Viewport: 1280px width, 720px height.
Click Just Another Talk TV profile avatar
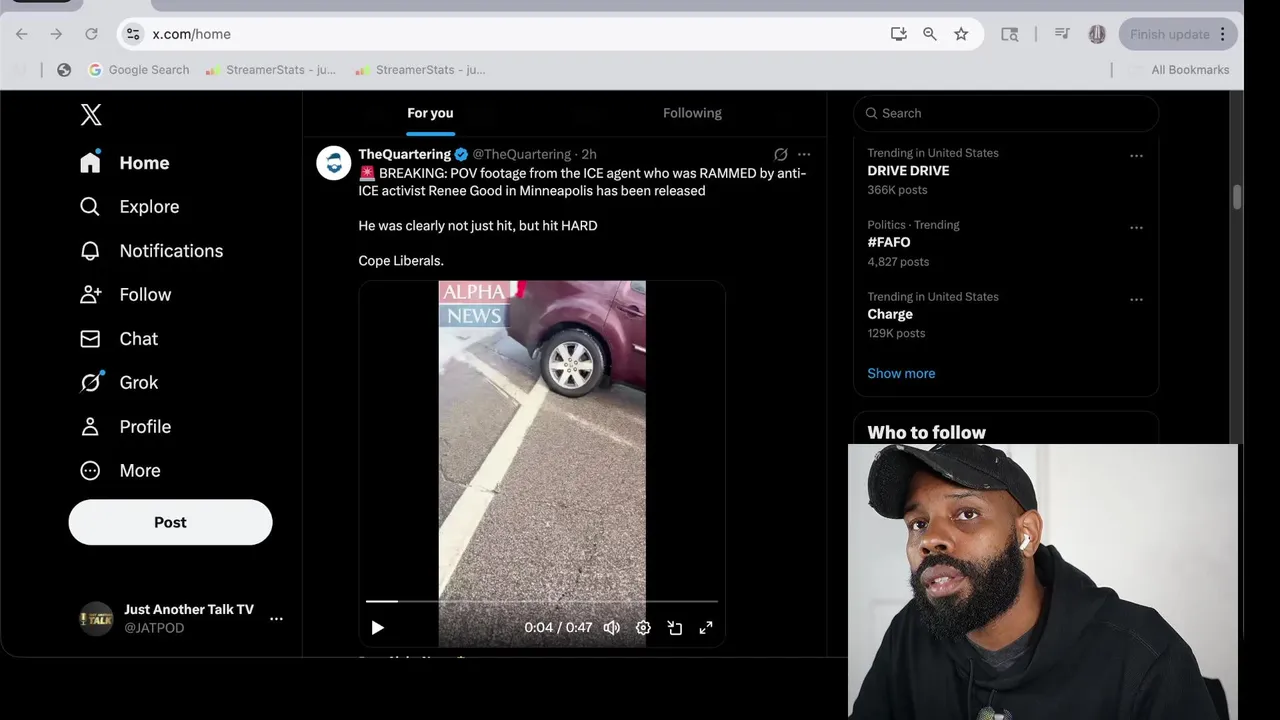point(96,619)
